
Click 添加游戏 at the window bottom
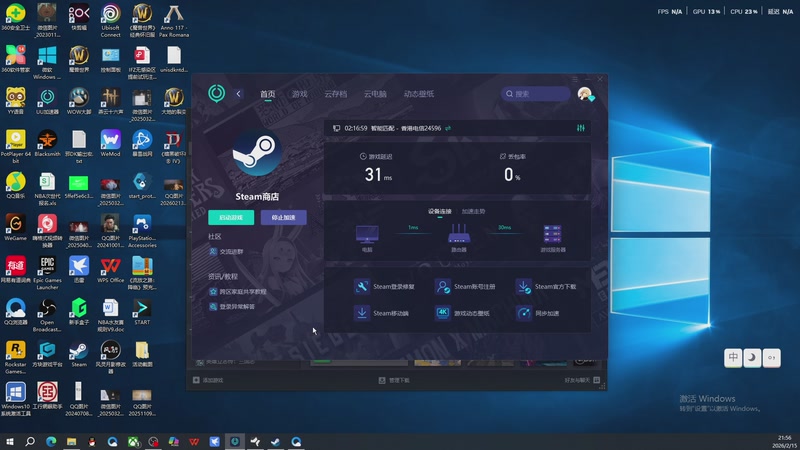click(x=208, y=380)
